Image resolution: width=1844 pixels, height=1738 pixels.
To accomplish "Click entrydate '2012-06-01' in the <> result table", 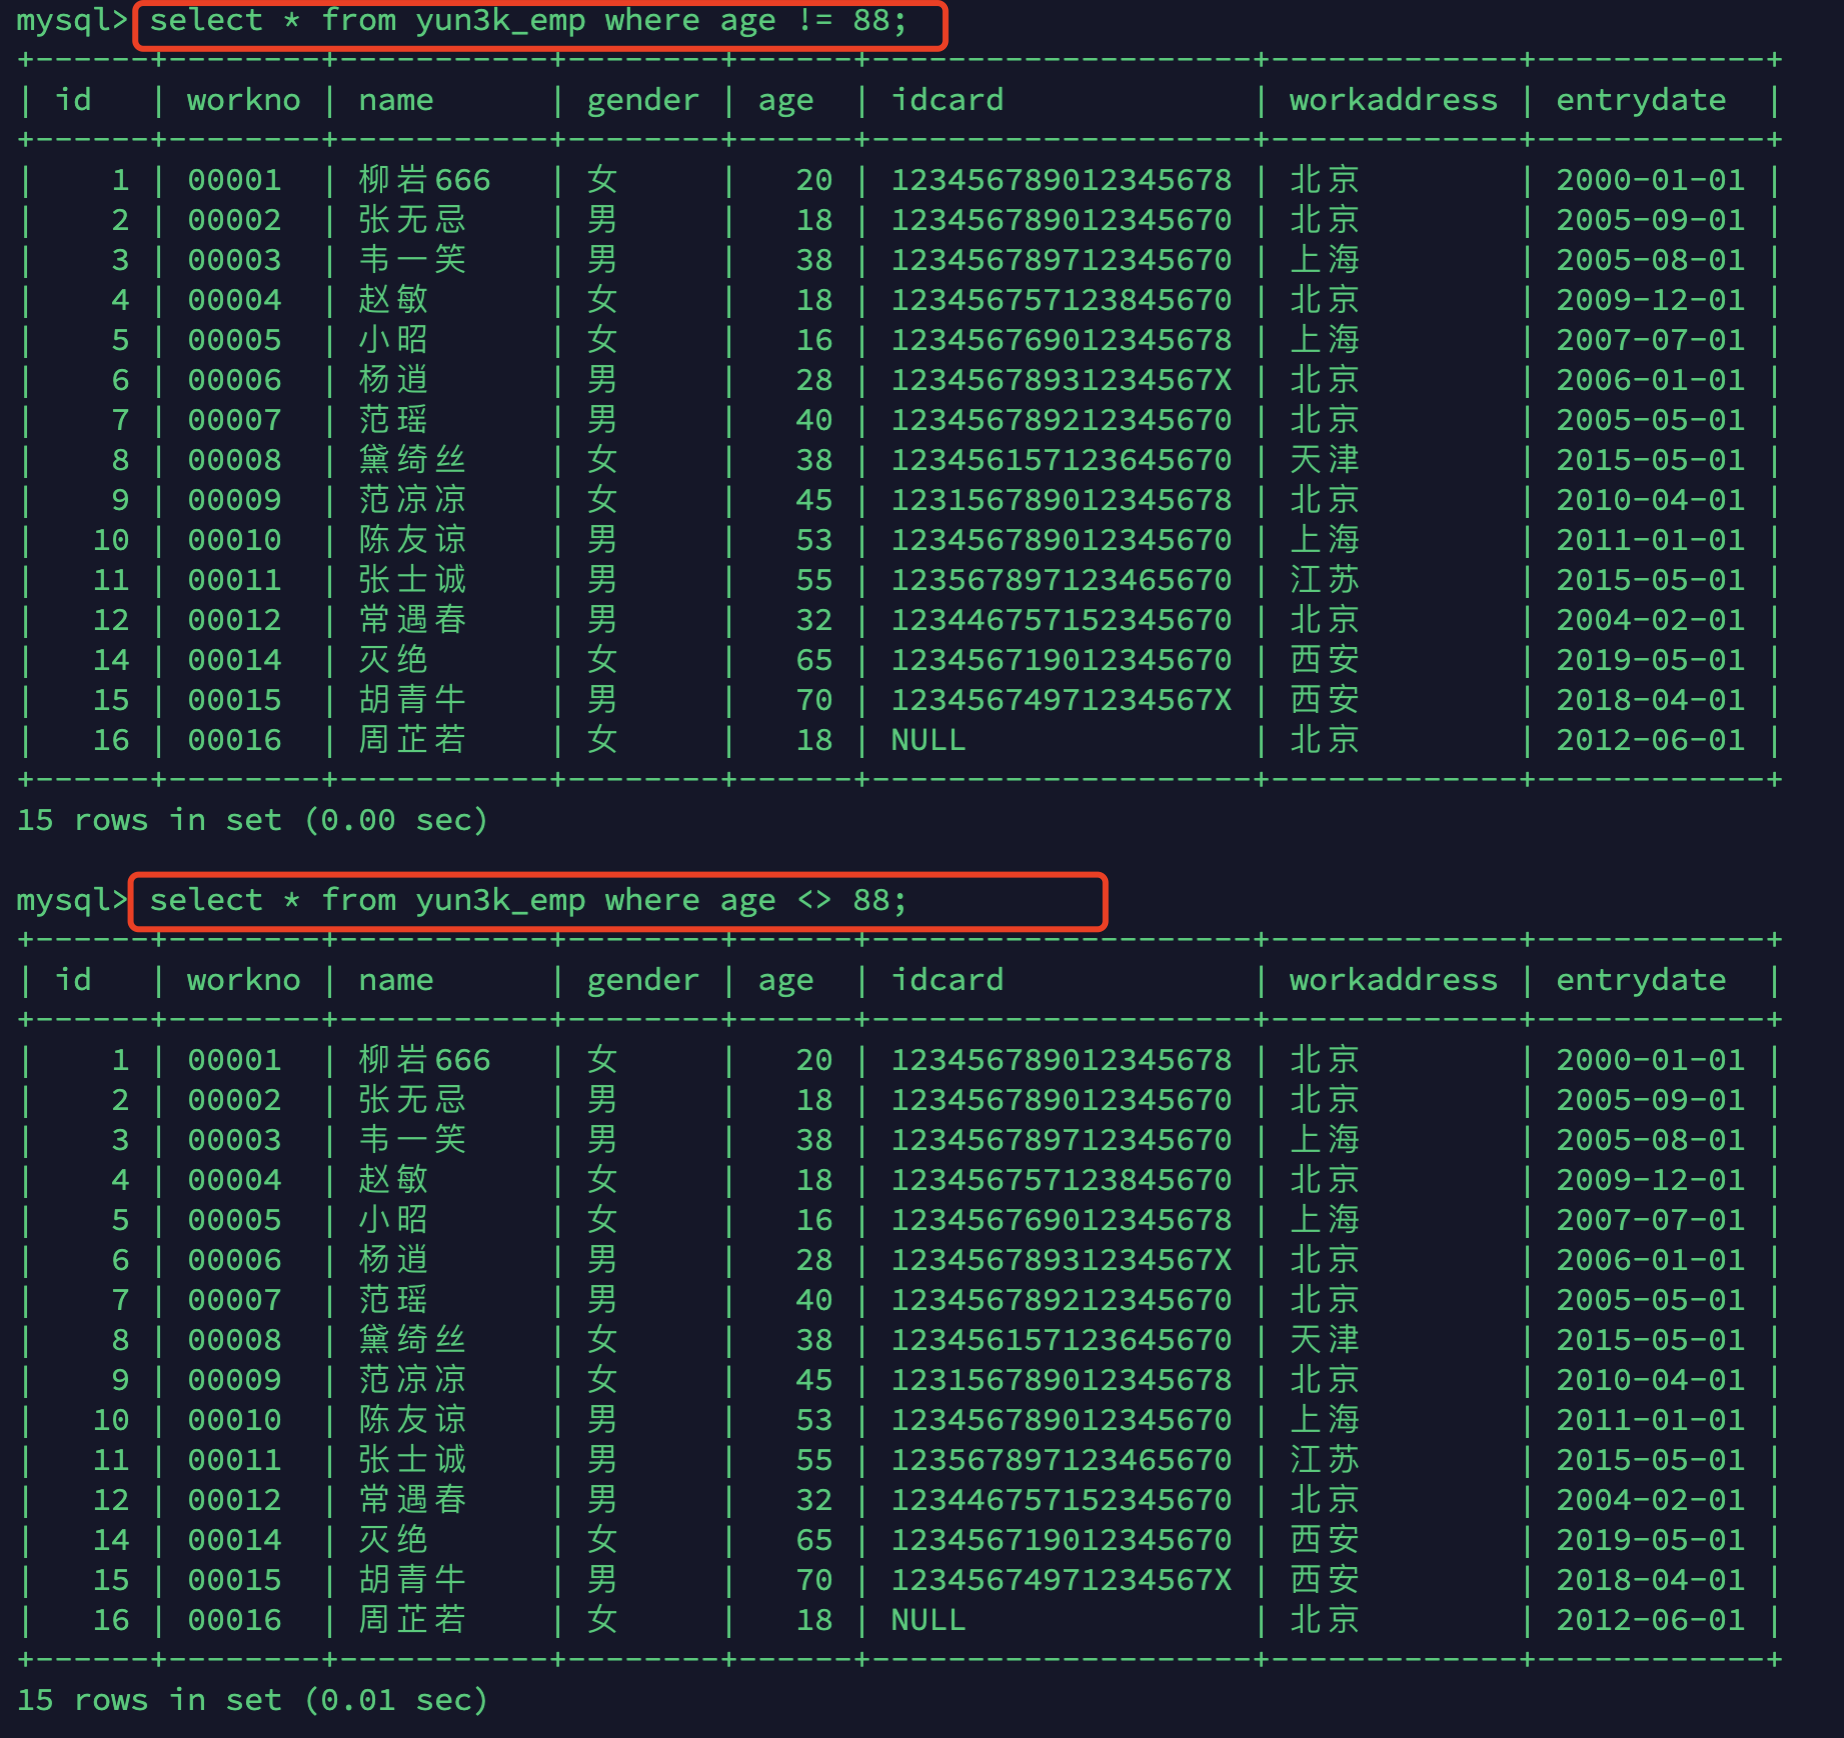I will point(1650,1620).
